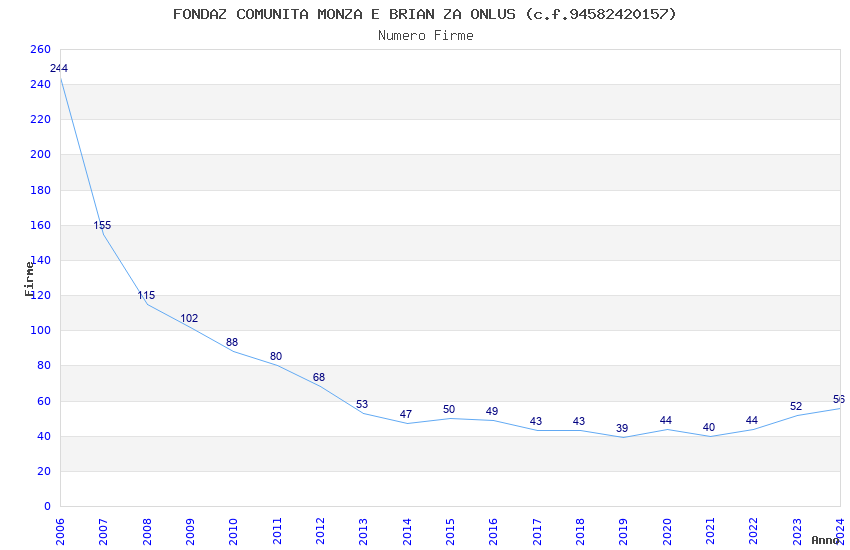Image resolution: width=850 pixels, height=550 pixels.
Task: Click the data label 102 for 2009
Action: pyautogui.click(x=189, y=318)
